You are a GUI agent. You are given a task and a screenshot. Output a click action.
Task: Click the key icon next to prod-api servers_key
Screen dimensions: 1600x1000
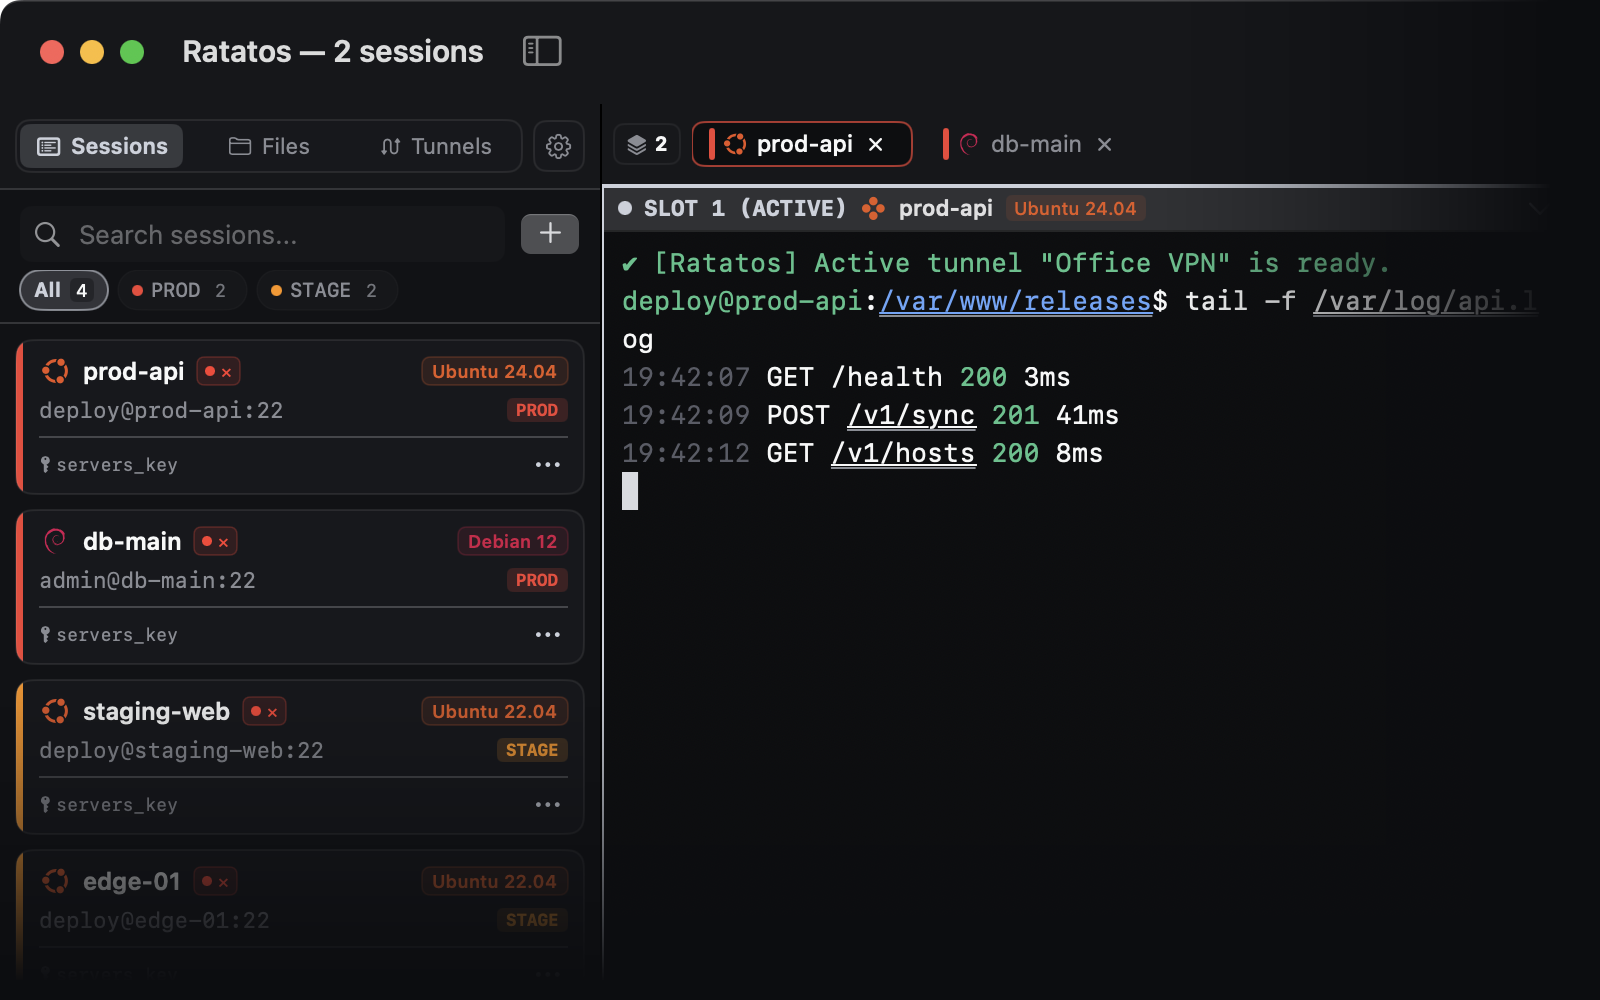point(45,465)
